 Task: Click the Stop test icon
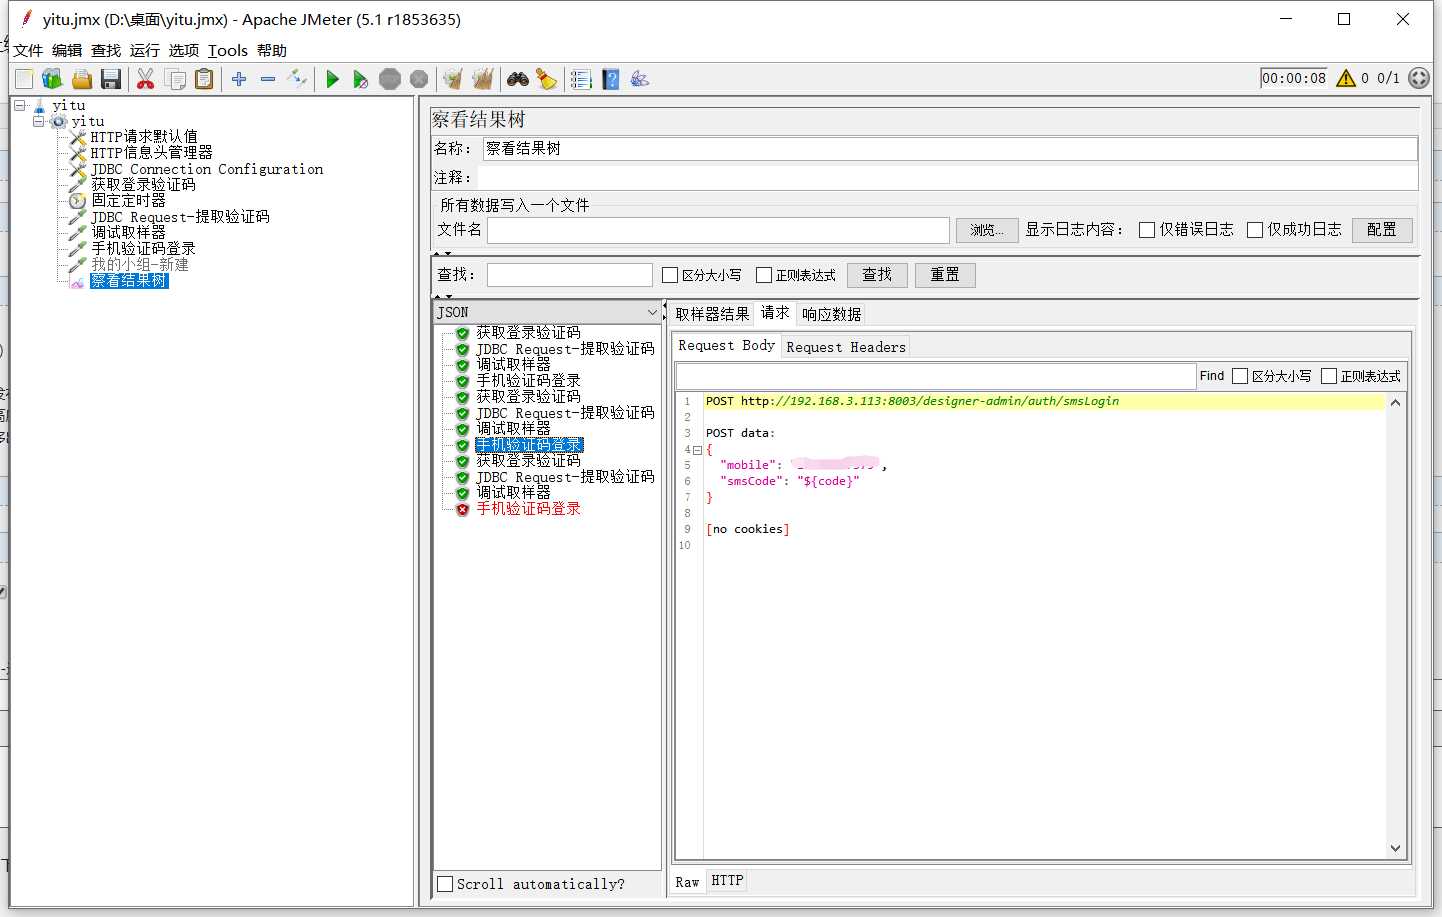pos(390,79)
